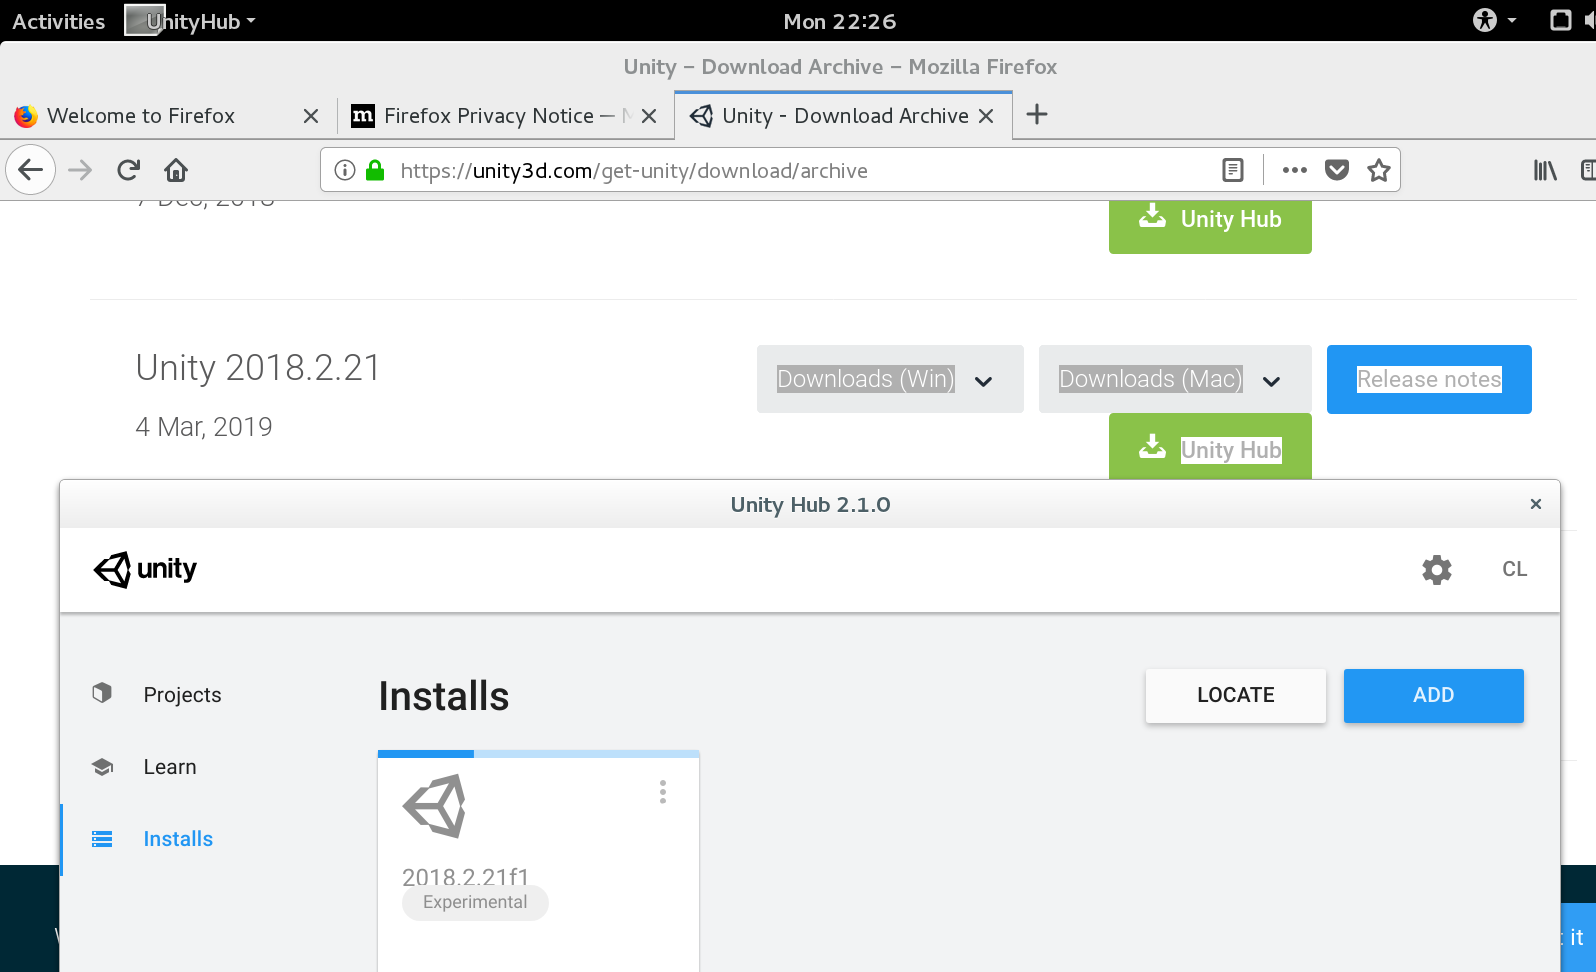Click the Unity Hub button for Unity 2018.2.21

point(1210,447)
